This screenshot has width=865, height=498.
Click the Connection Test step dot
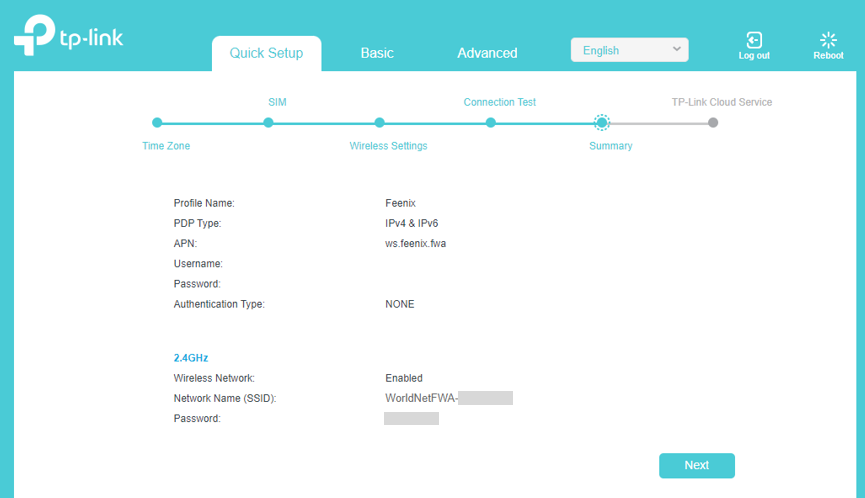(491, 123)
